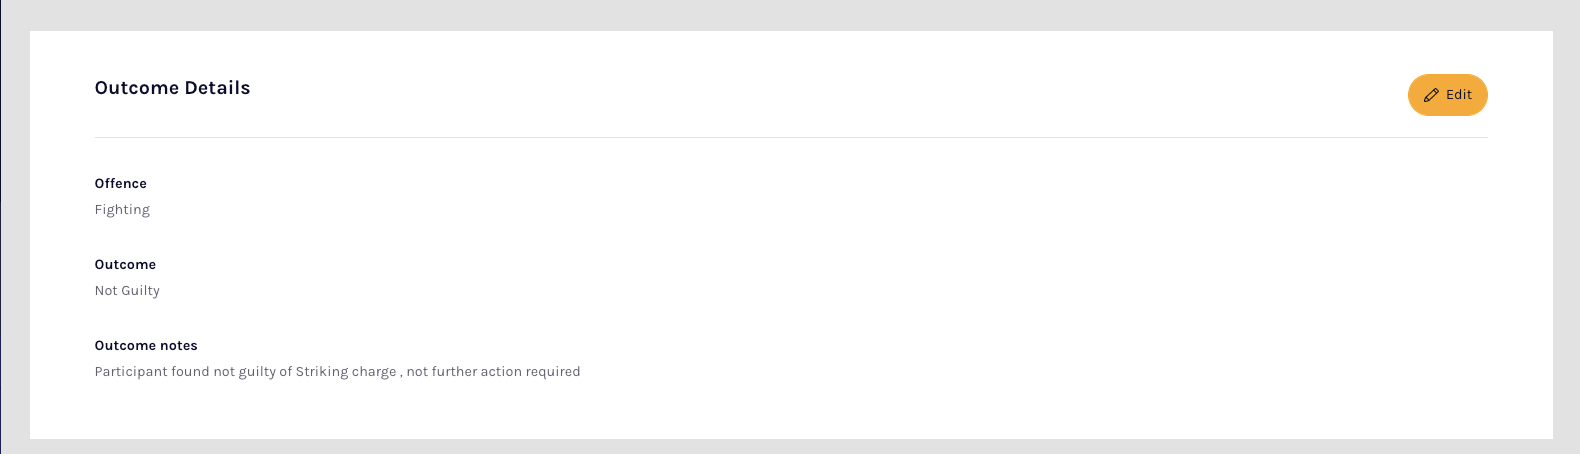This screenshot has height=454, width=1580.
Task: Click the Outcome field label
Action: 125,265
